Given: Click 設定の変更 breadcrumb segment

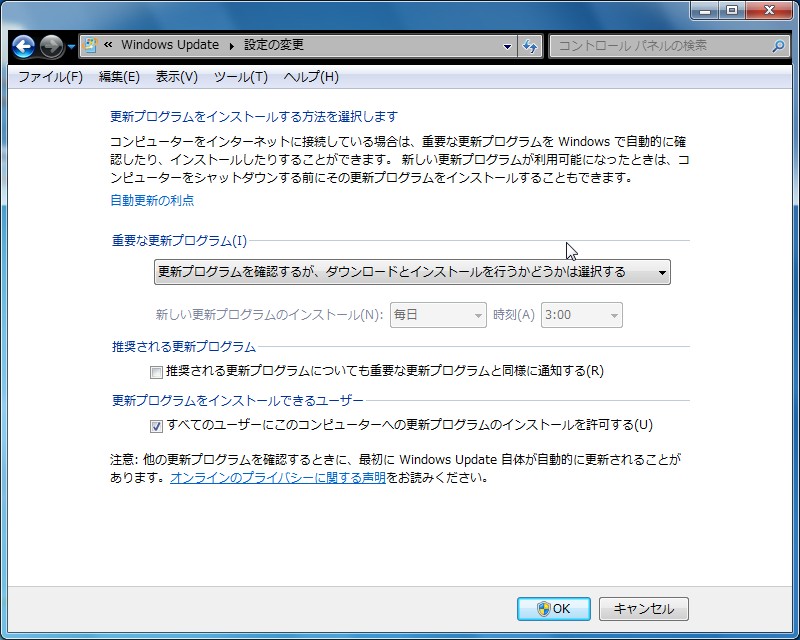Looking at the screenshot, I should [x=274, y=45].
